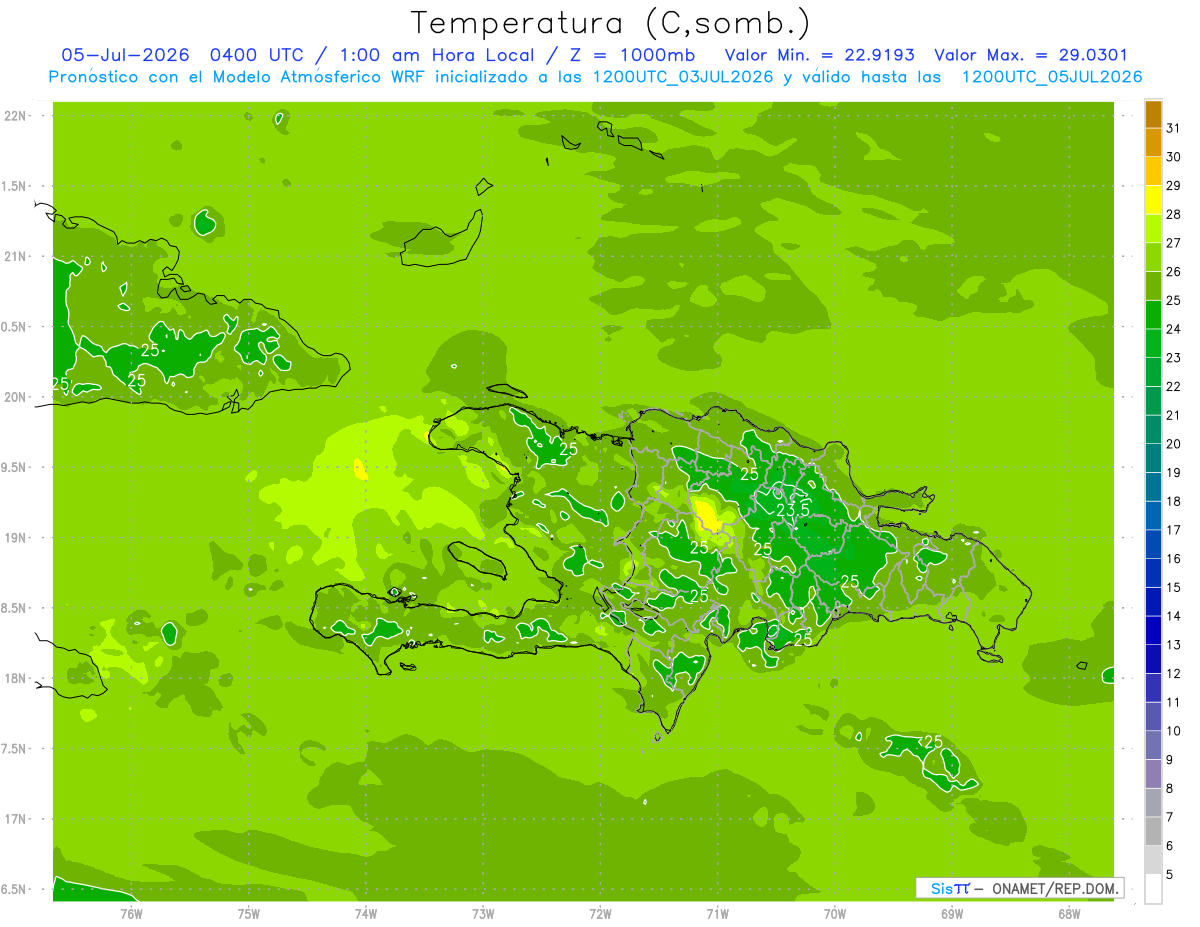This screenshot has height=927, width=1200.
Task: Pick the purple swatch between 9 and 10
Action: click(x=1153, y=746)
